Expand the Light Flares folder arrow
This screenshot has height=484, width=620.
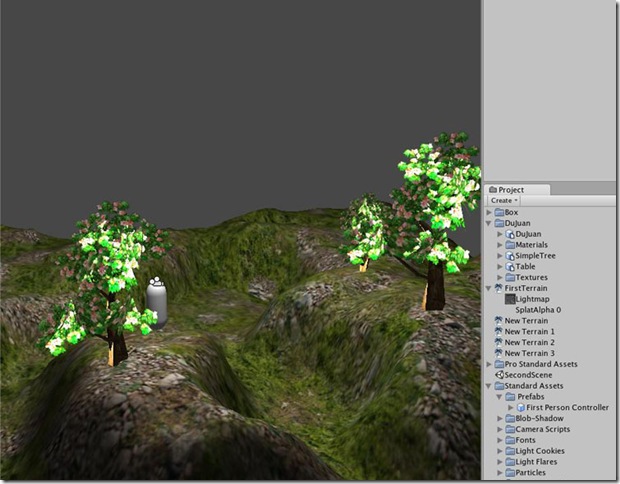pyautogui.click(x=500, y=462)
